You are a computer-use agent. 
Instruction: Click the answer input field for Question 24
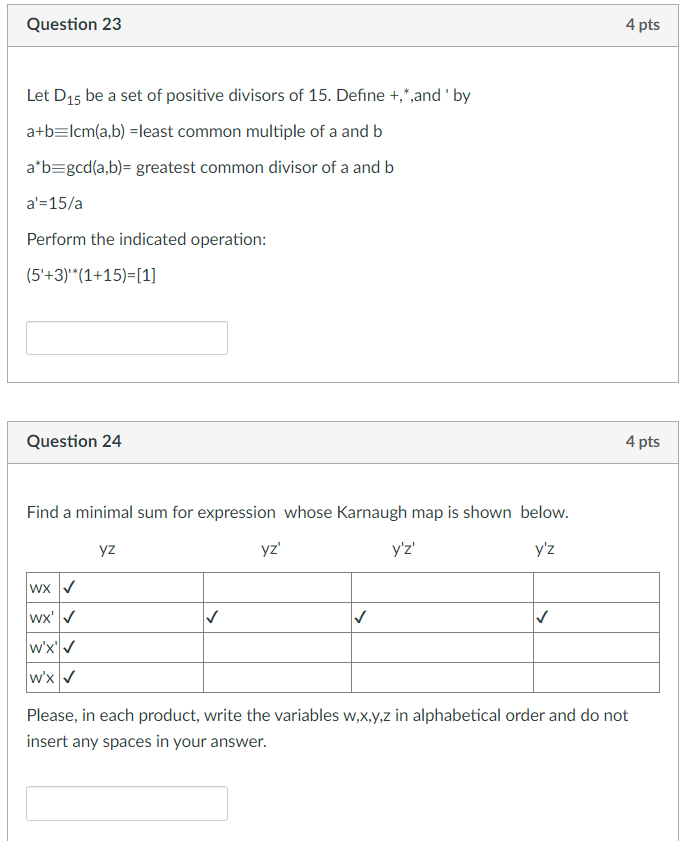tap(126, 803)
